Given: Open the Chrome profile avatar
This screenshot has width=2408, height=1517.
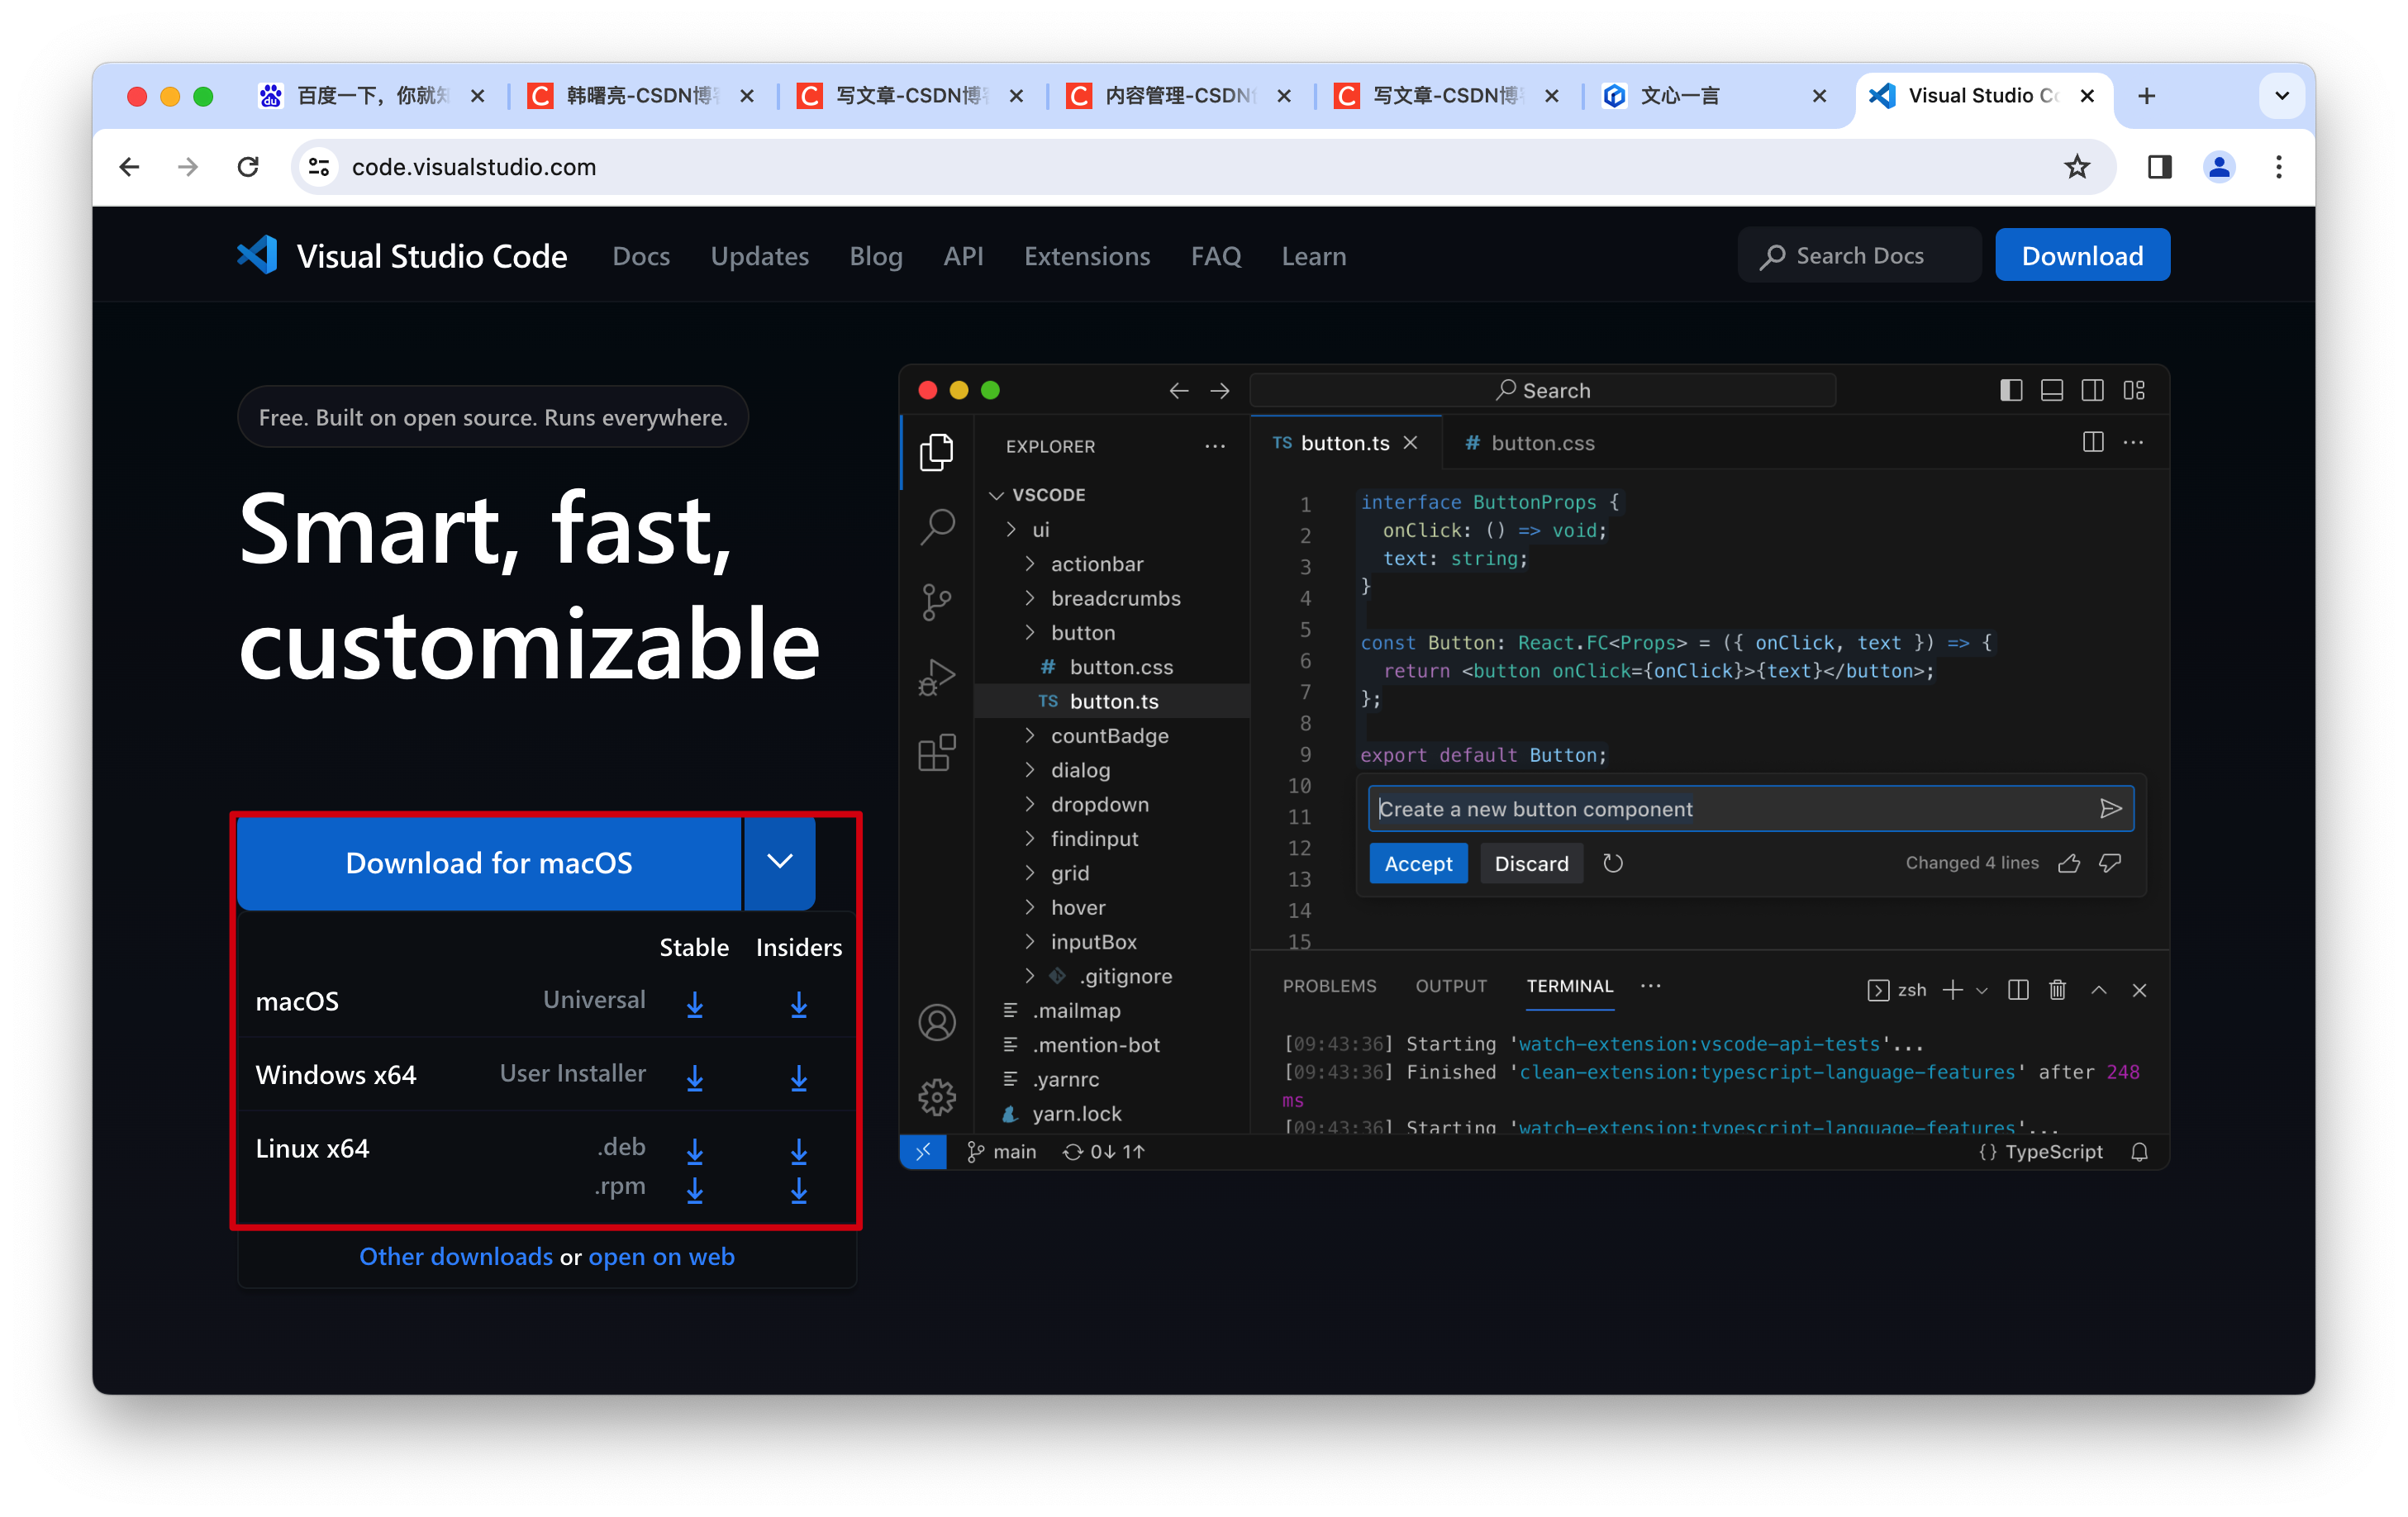Looking at the screenshot, I should [2219, 167].
